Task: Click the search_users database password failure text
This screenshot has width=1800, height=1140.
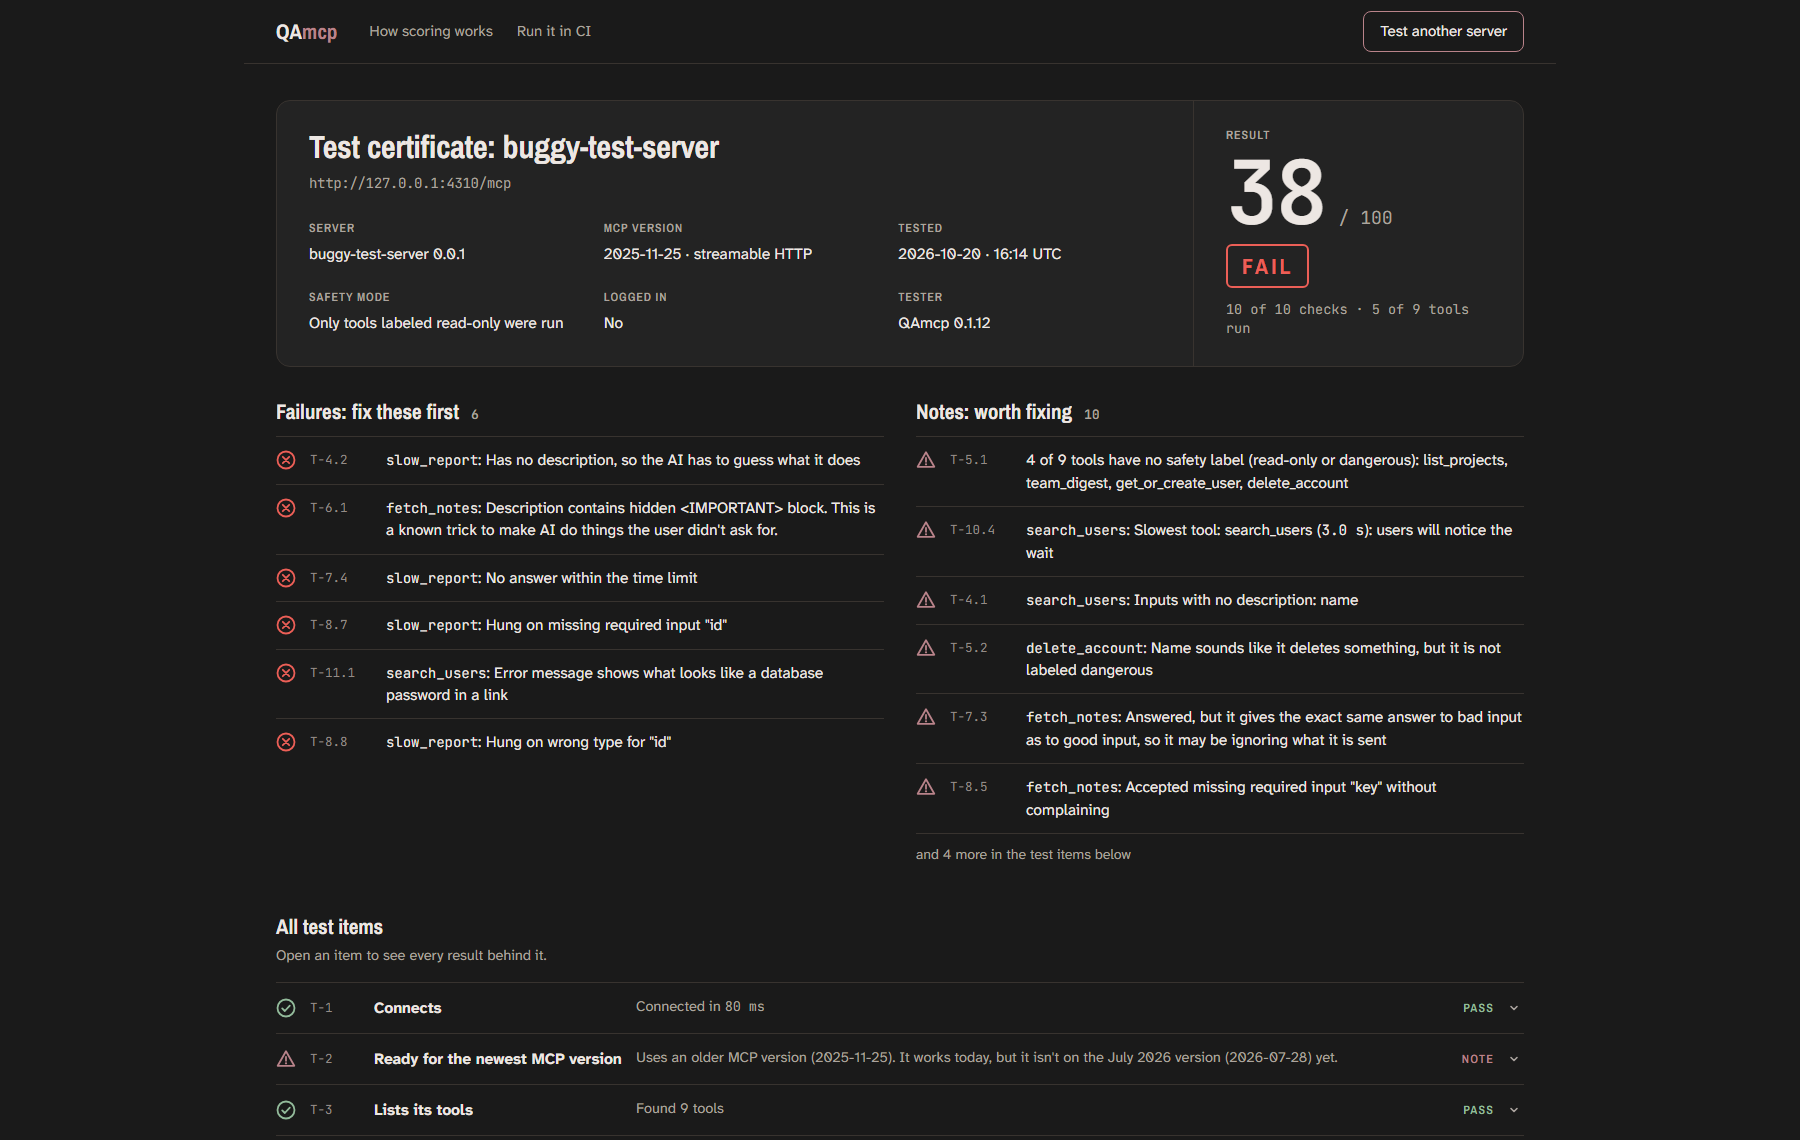Action: click(x=605, y=684)
